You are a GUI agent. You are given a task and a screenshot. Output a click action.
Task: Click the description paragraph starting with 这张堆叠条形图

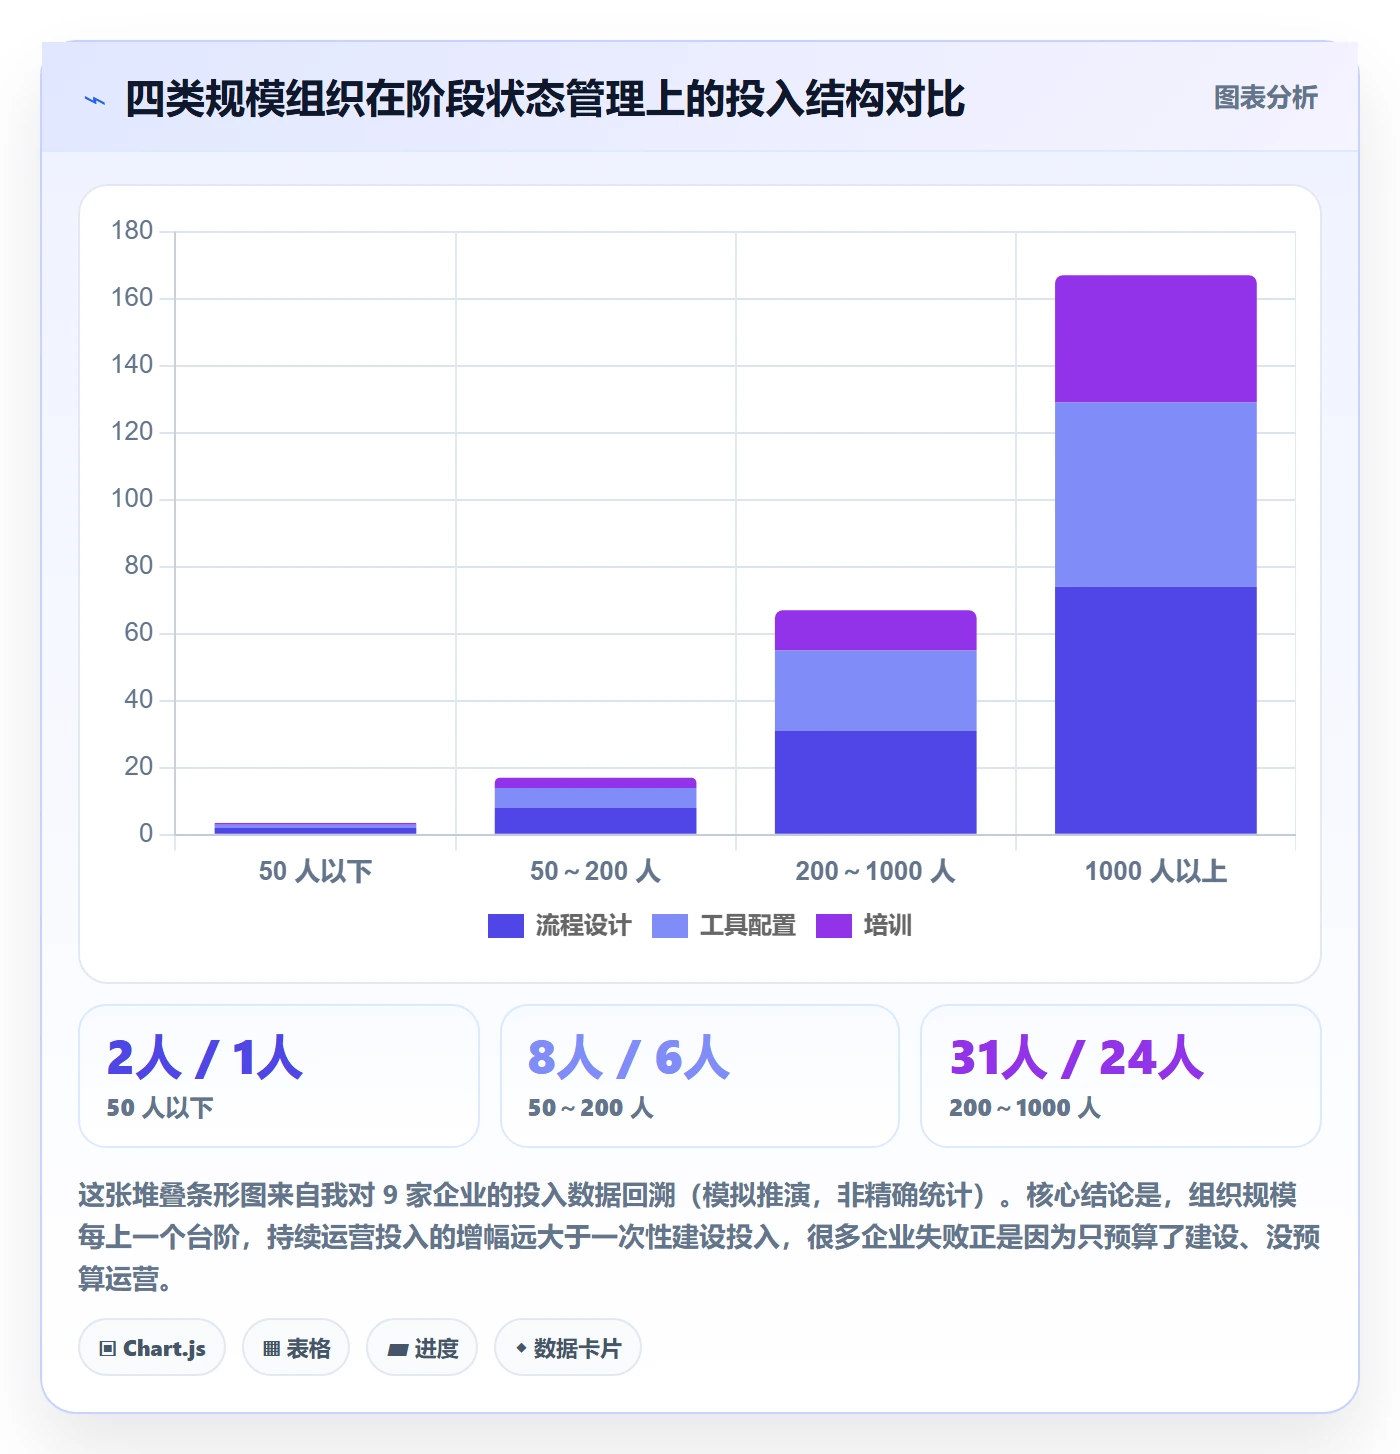pos(700,1237)
